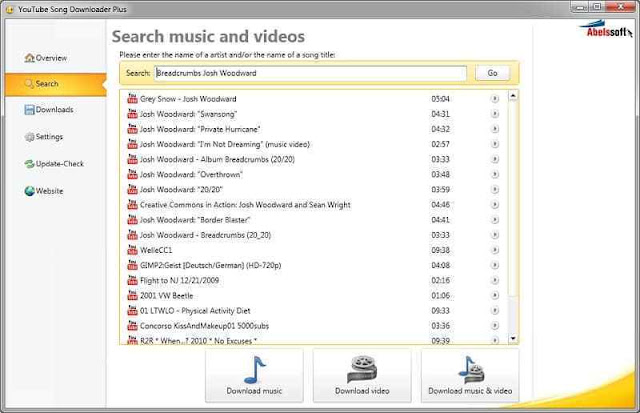Viewport: 640px width, 413px height.
Task: Select "01 LTWLO - Physical Activity Diet" result
Action: pos(195,311)
